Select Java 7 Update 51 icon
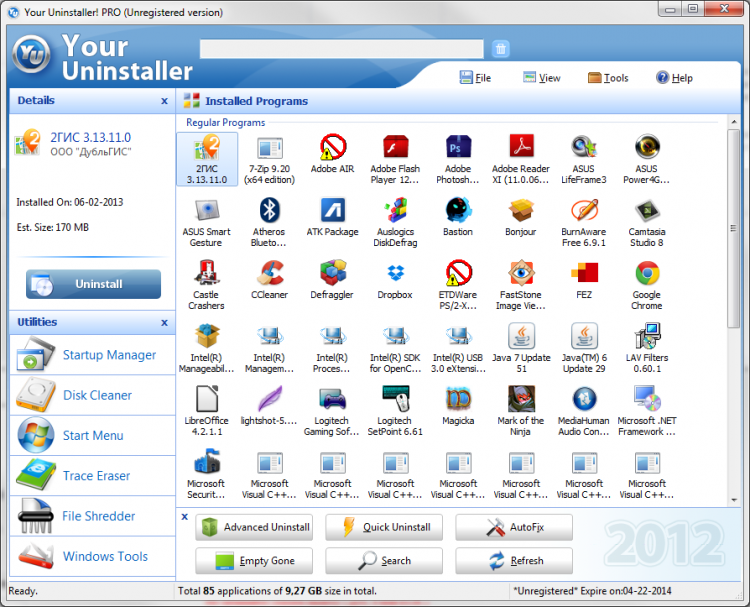This screenshot has width=750, height=607. point(521,336)
